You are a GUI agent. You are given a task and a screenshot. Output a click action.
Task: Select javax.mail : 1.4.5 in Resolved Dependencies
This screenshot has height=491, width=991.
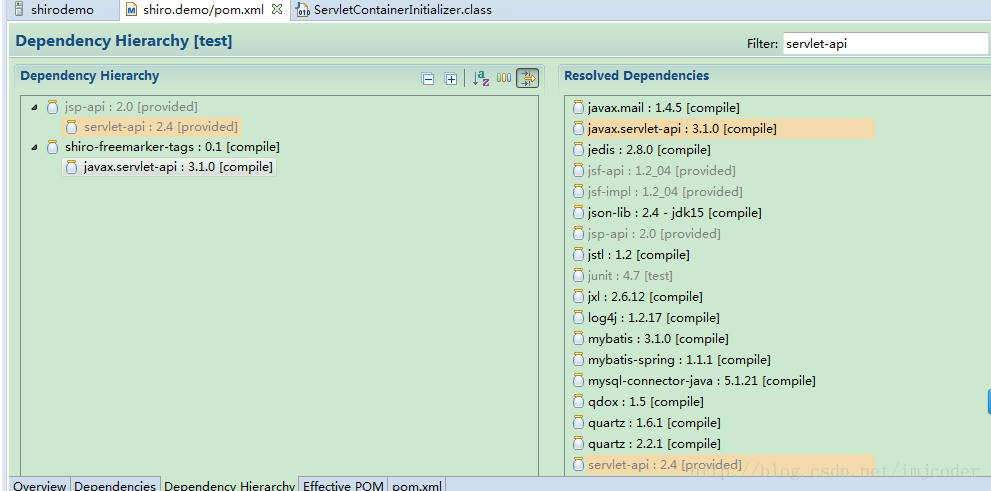663,107
